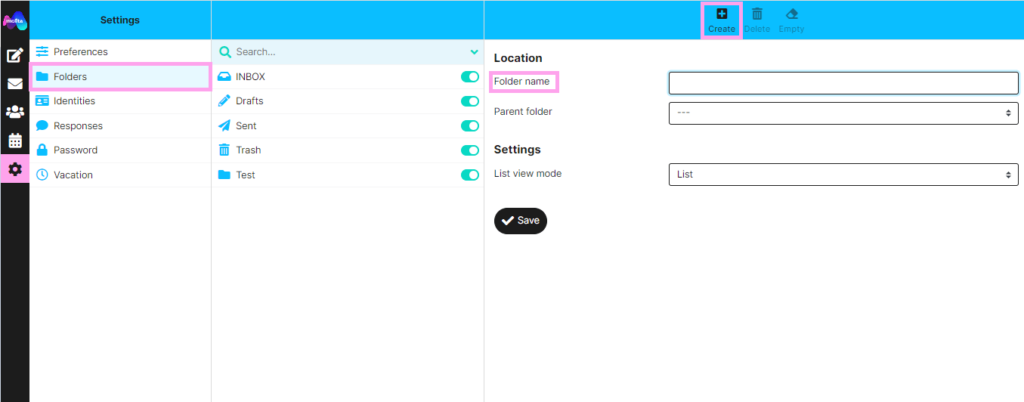
Task: Open the Contacts icon in sidebar
Action: [x=15, y=112]
